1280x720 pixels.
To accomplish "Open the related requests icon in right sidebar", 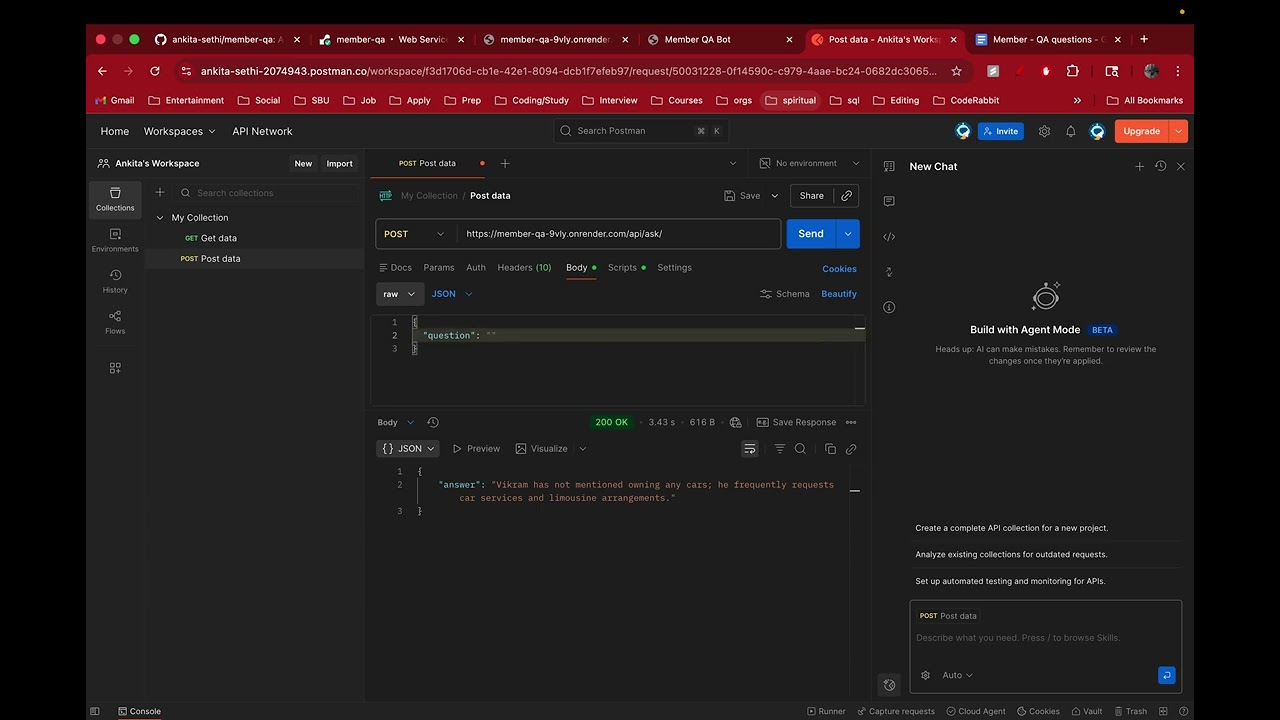I will [x=889, y=272].
